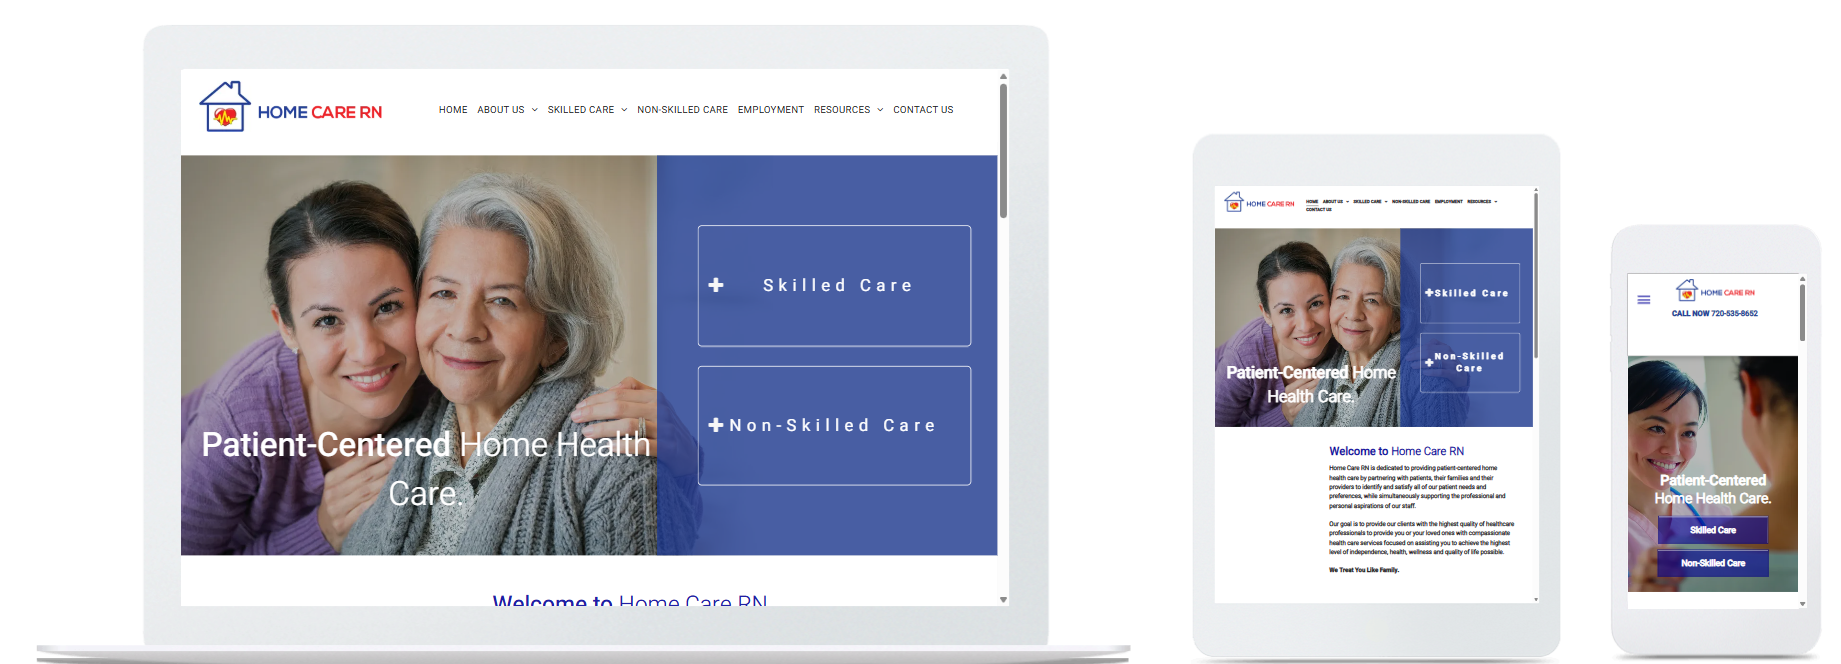Click the scroll down arrow on laptop page

1003,600
